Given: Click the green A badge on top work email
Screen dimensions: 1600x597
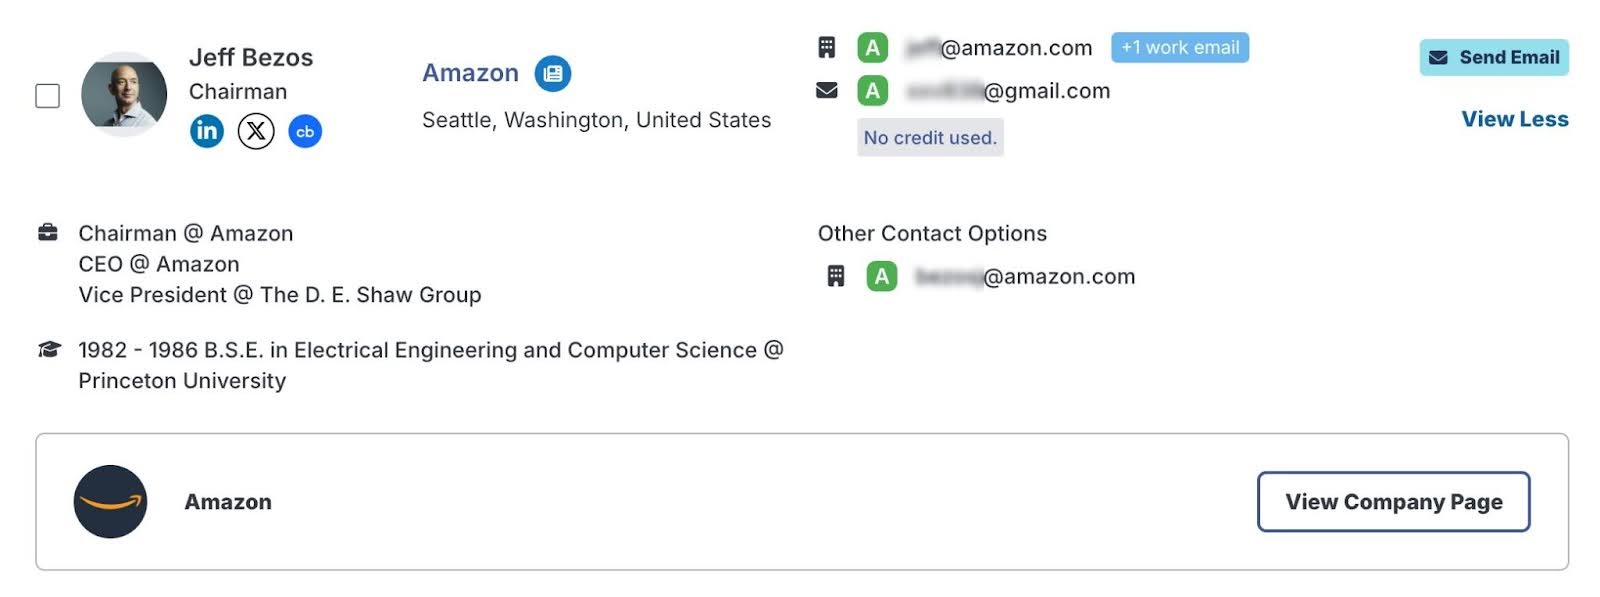Looking at the screenshot, I should point(873,47).
